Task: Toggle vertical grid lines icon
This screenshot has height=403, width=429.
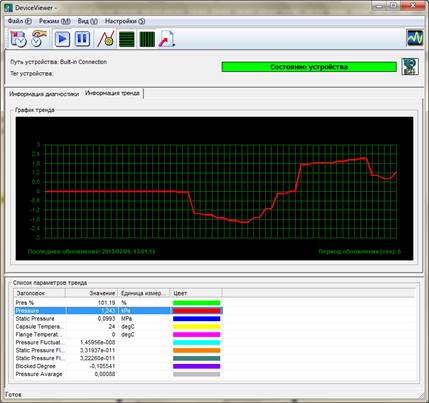Action: tap(147, 39)
